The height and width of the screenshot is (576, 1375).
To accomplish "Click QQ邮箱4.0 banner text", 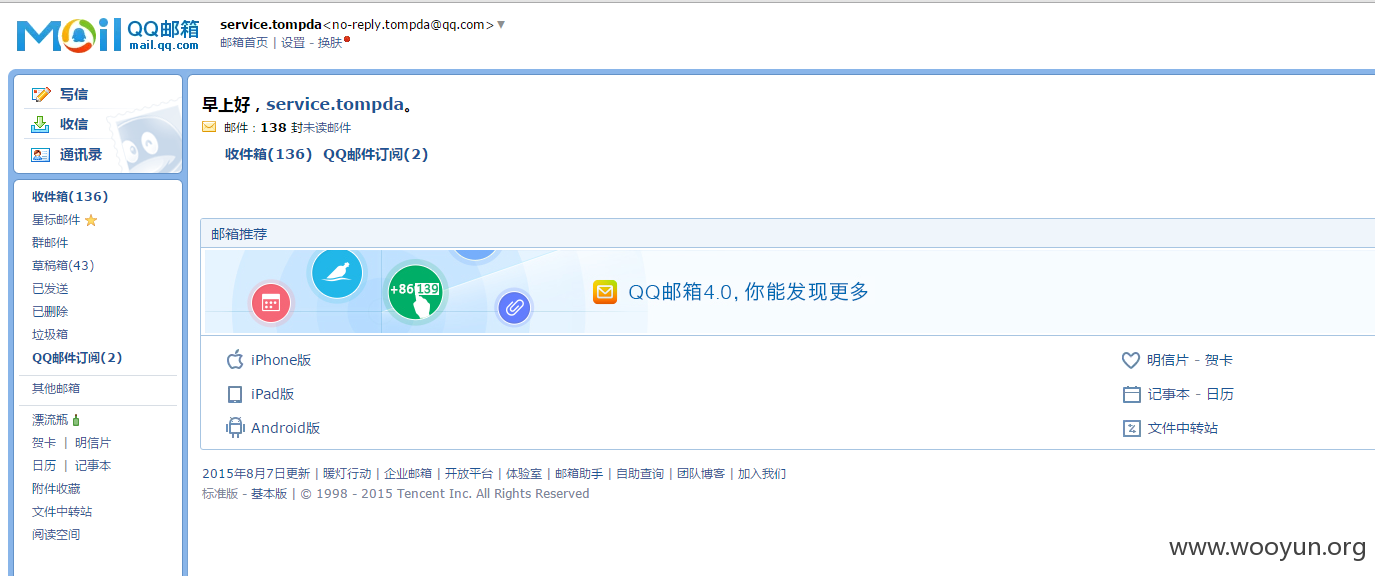I will click(749, 292).
